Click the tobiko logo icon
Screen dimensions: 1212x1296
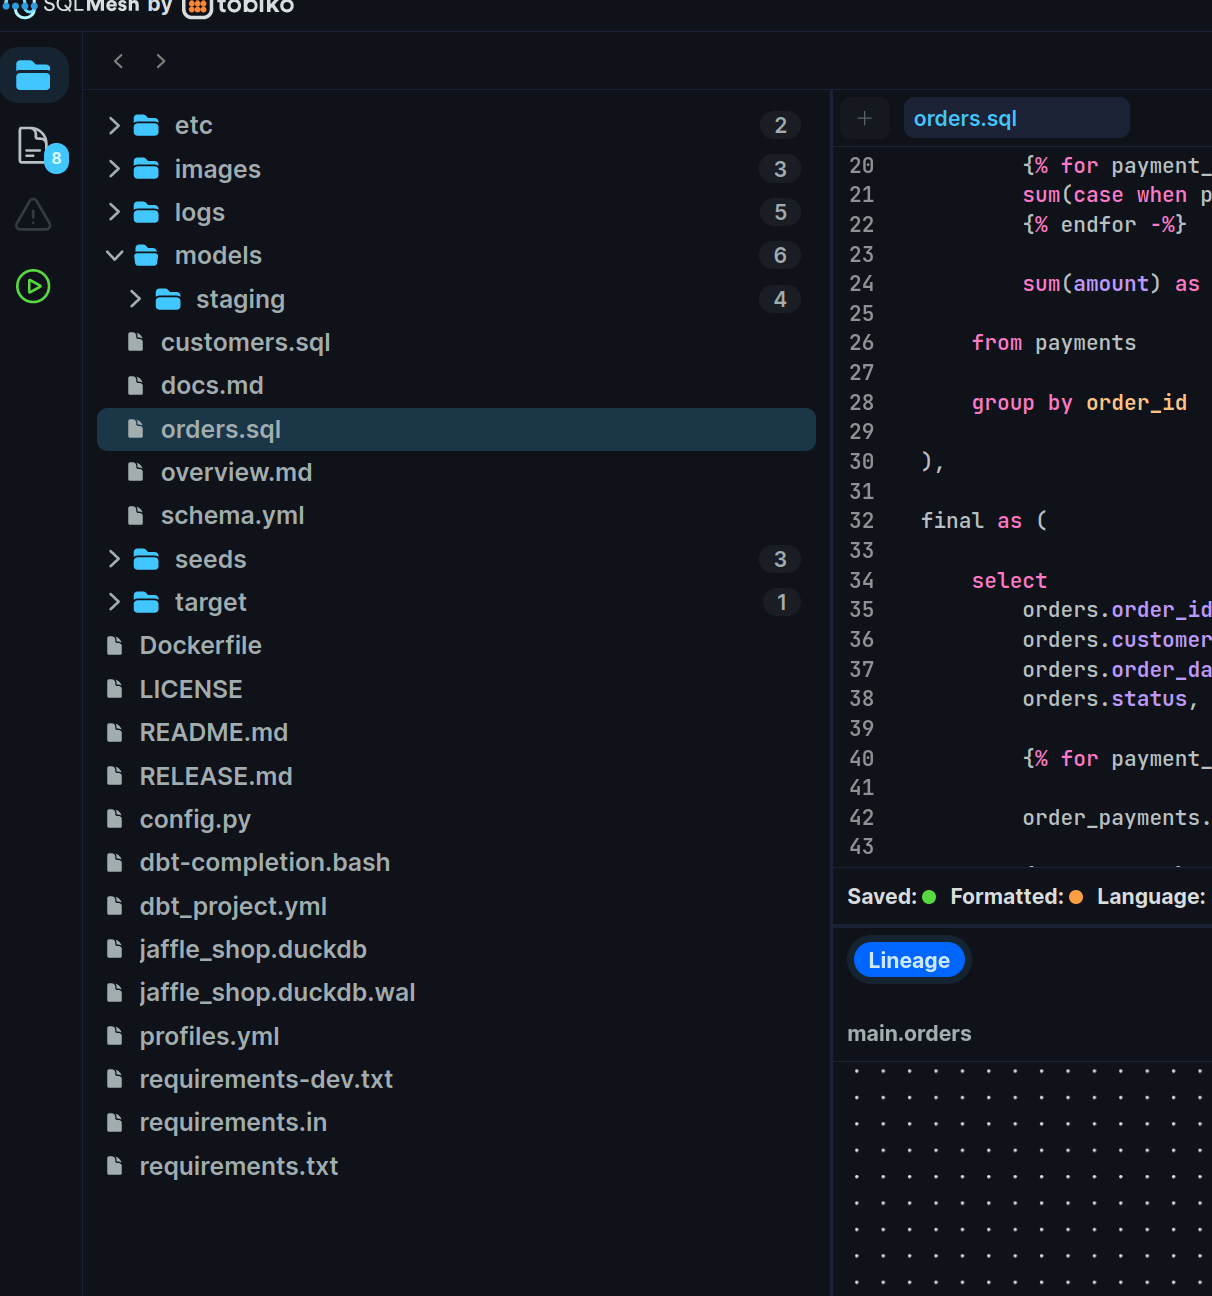click(x=198, y=8)
